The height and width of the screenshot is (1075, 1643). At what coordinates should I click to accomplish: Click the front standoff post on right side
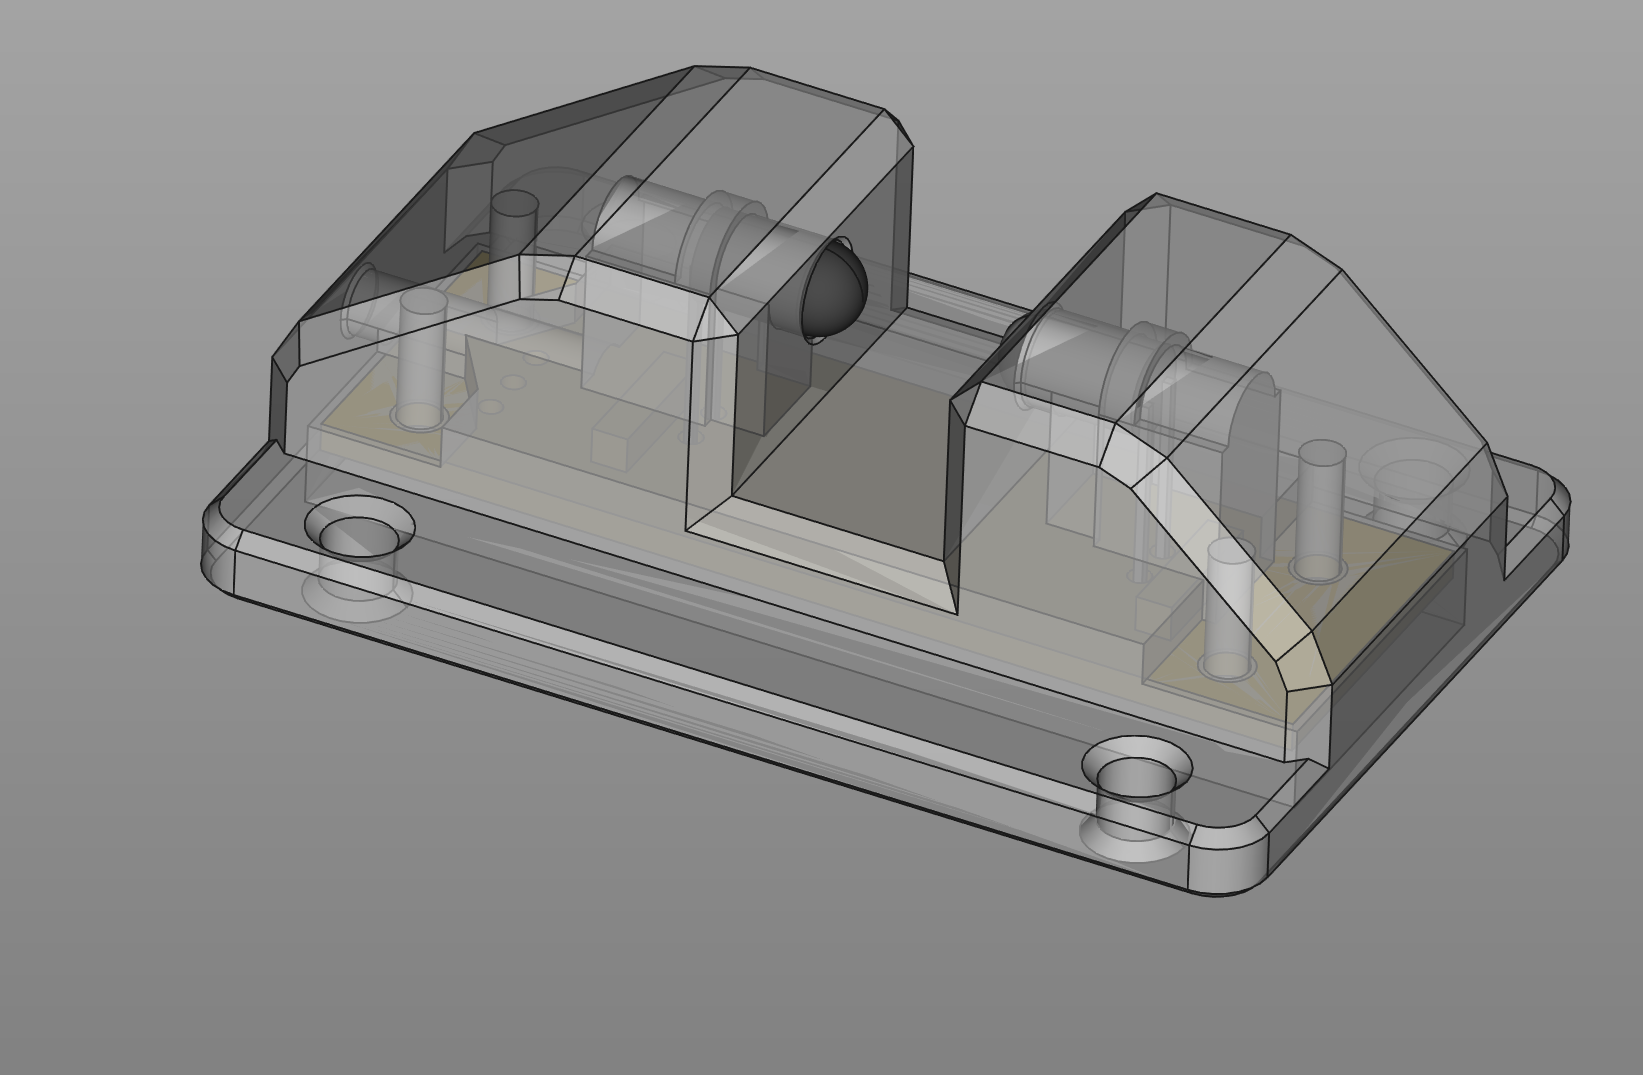point(1228,608)
